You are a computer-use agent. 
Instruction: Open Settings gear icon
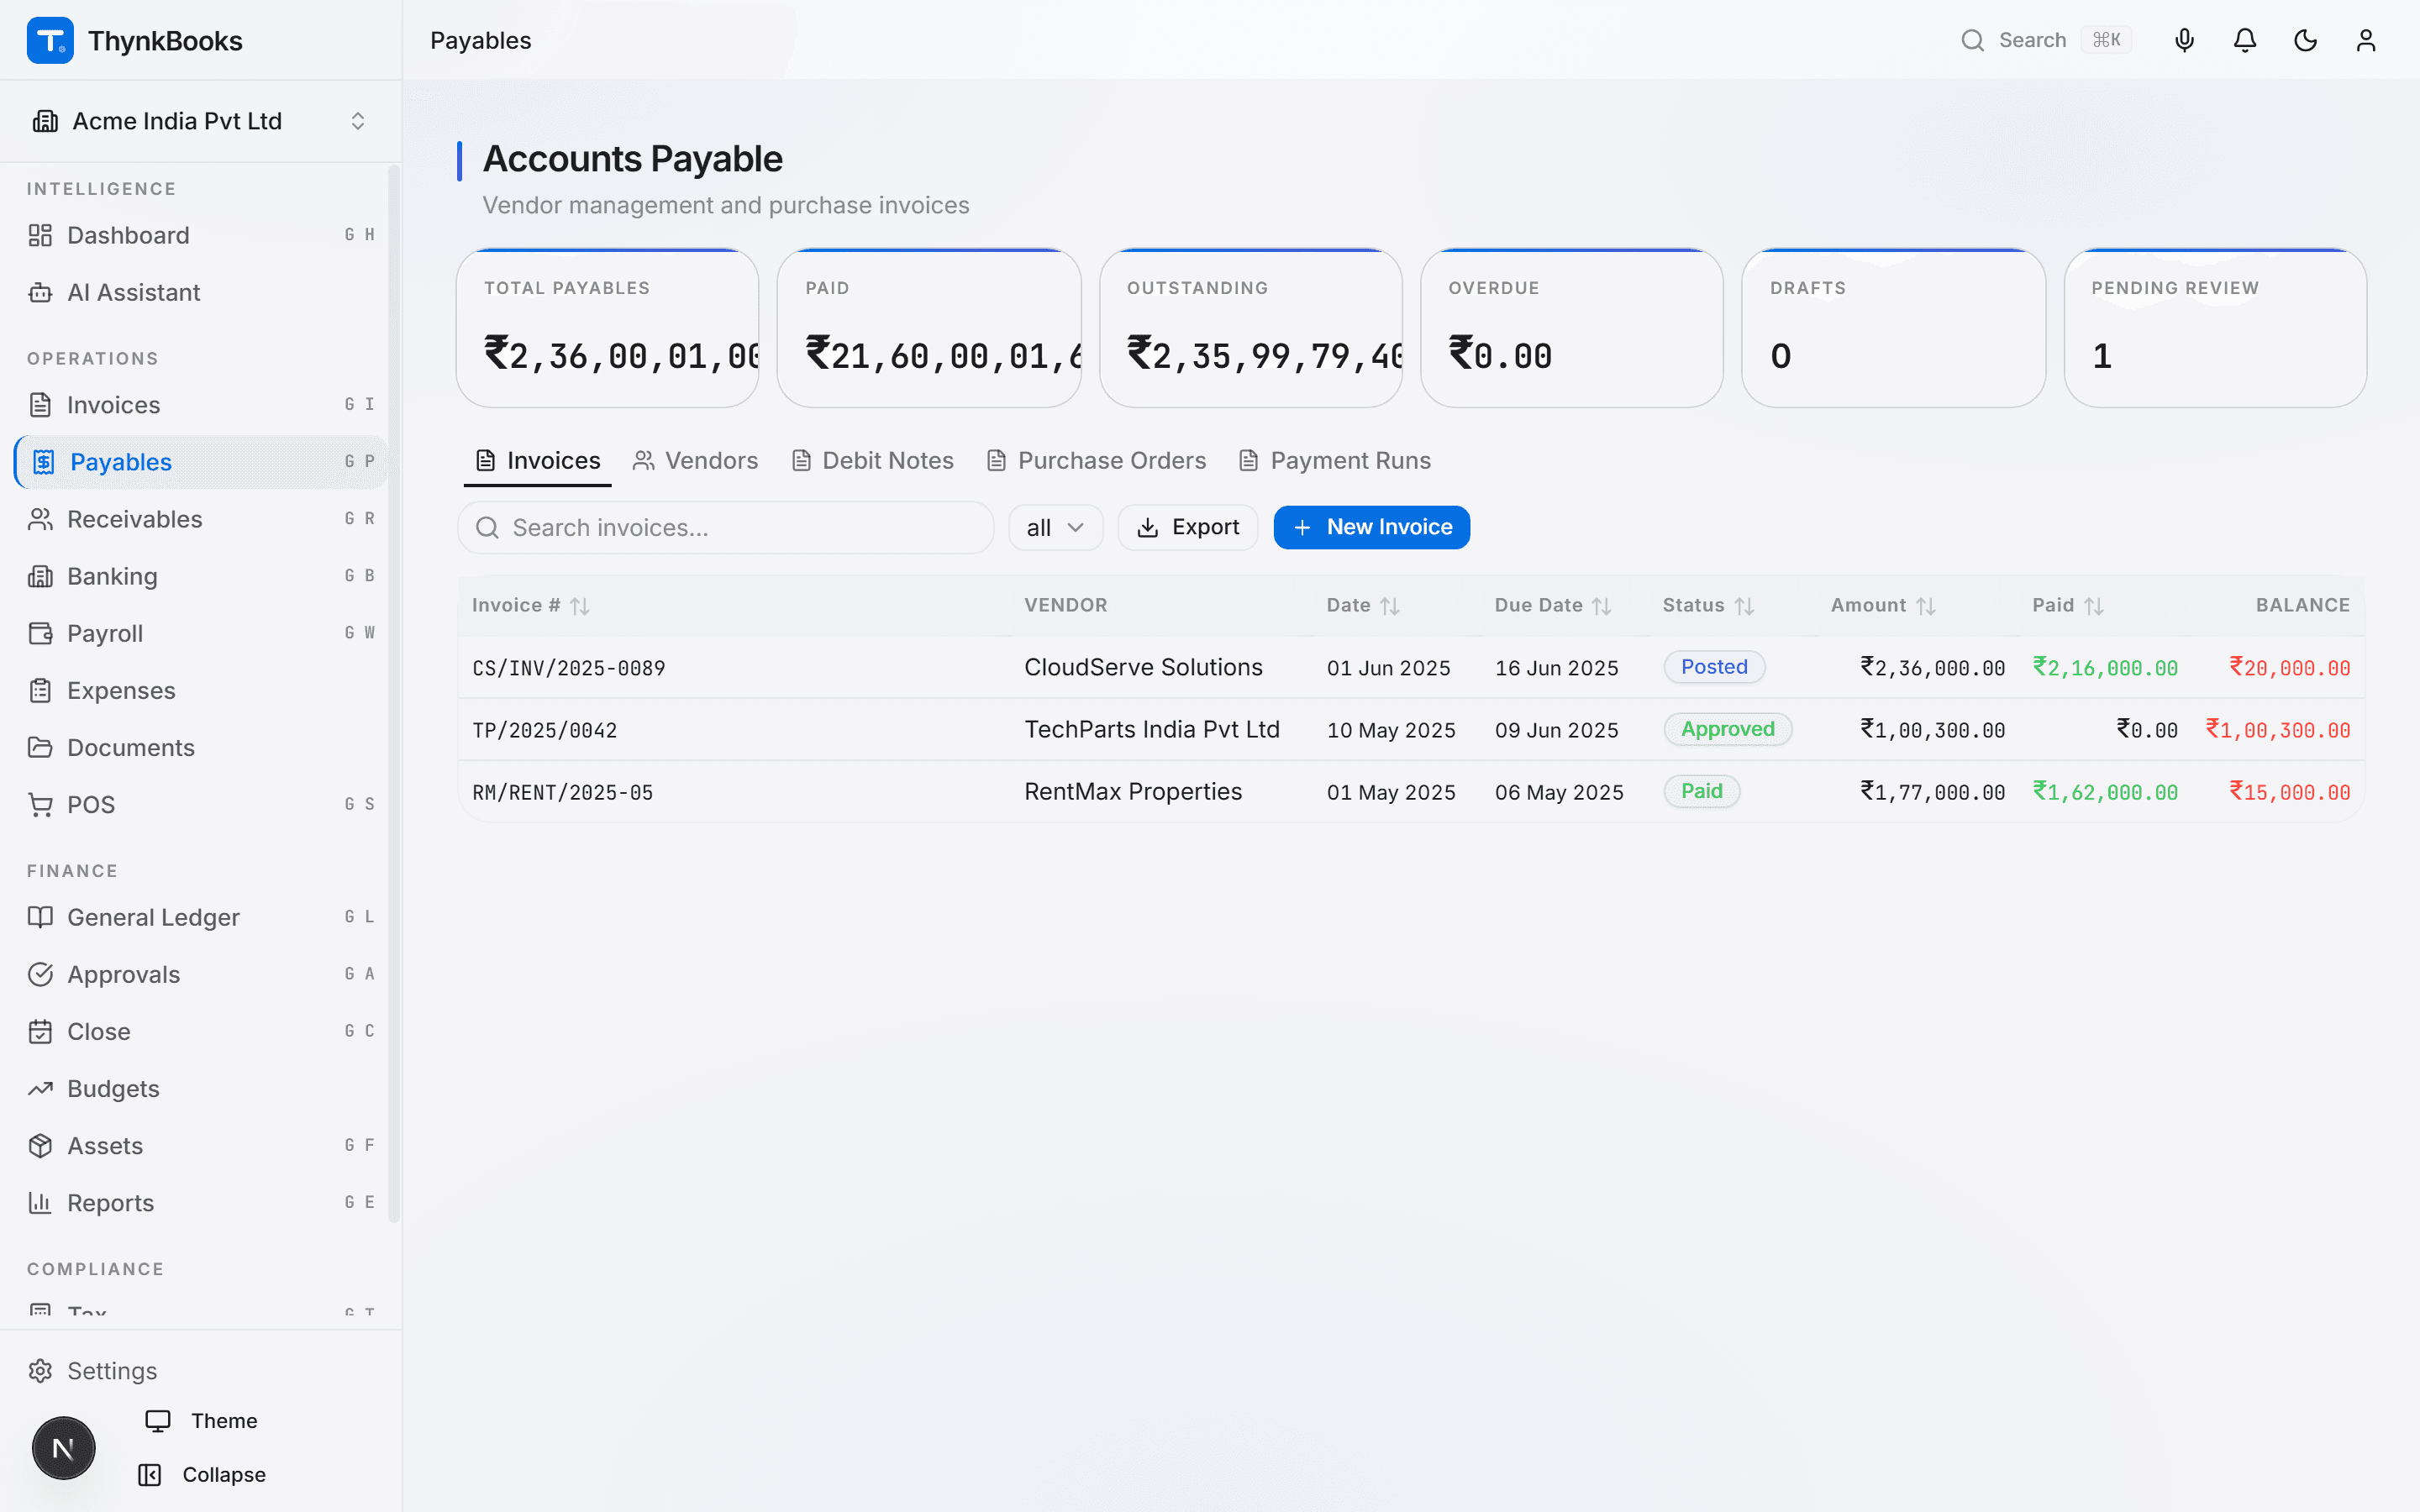40,1370
